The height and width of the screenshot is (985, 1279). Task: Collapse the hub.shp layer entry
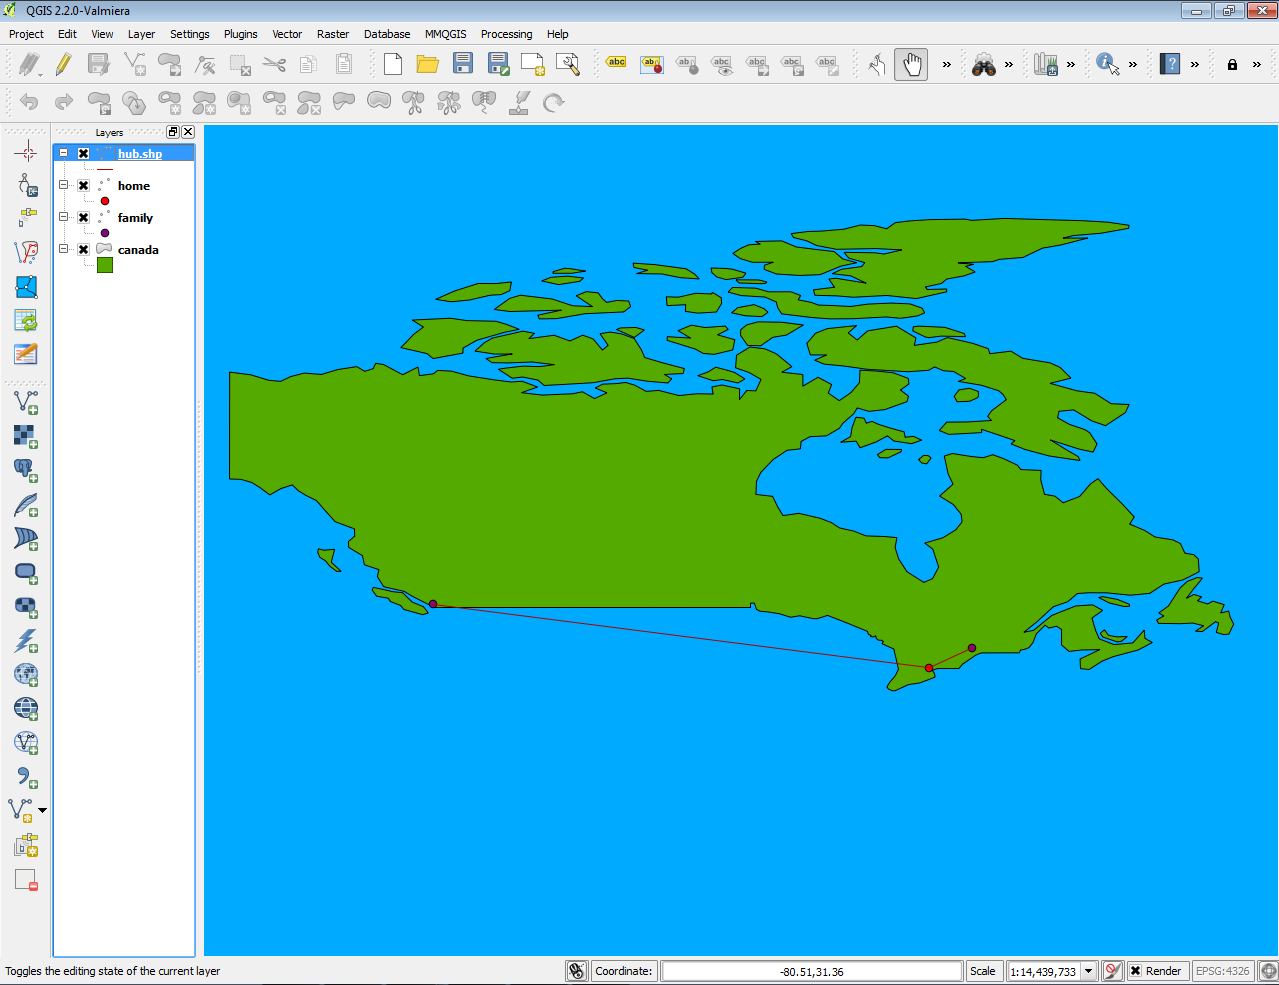pyautogui.click(x=63, y=153)
